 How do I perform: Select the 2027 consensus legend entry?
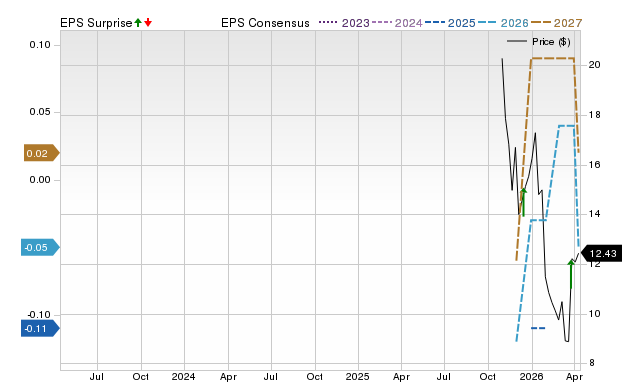(556, 23)
